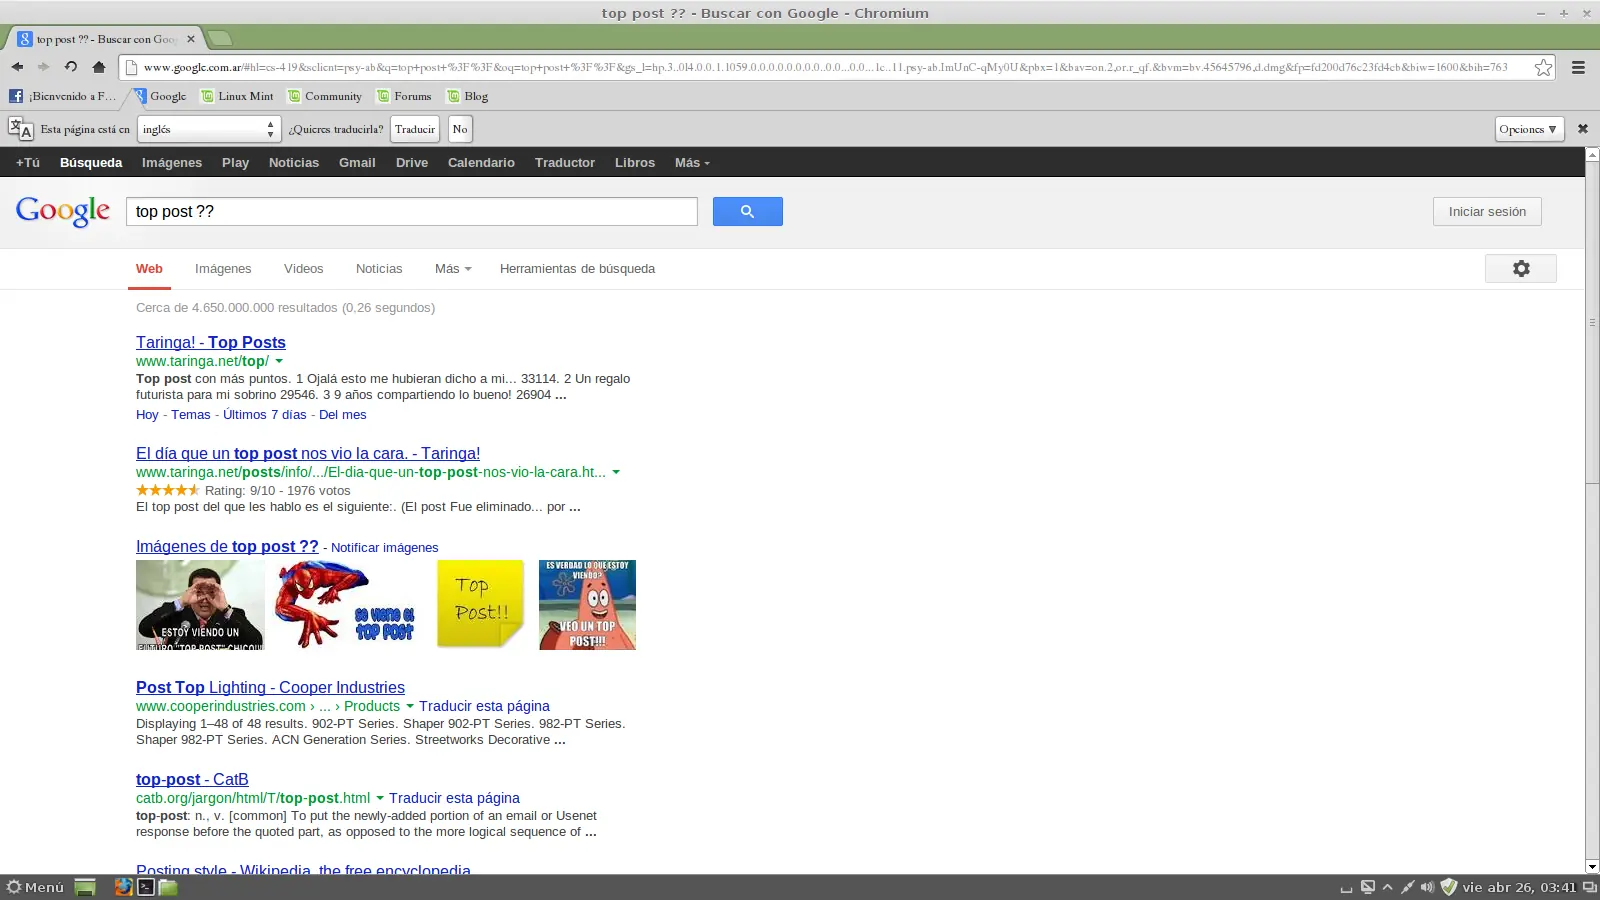Screen dimensions: 1600x900
Task: Open the Chromium menu icon
Action: pos(1578,67)
